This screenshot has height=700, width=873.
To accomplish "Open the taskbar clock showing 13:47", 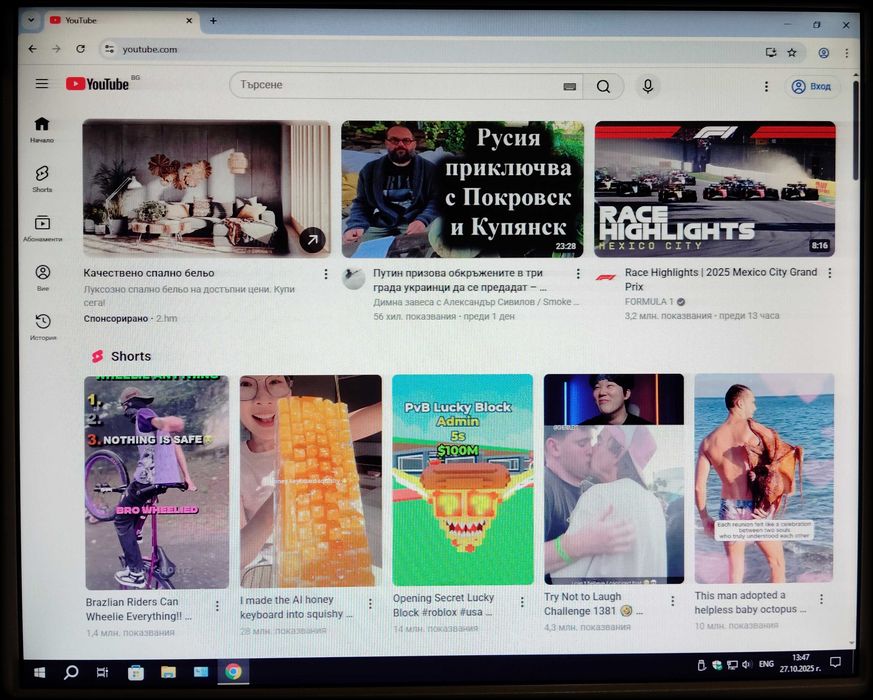I will click(x=800, y=663).
